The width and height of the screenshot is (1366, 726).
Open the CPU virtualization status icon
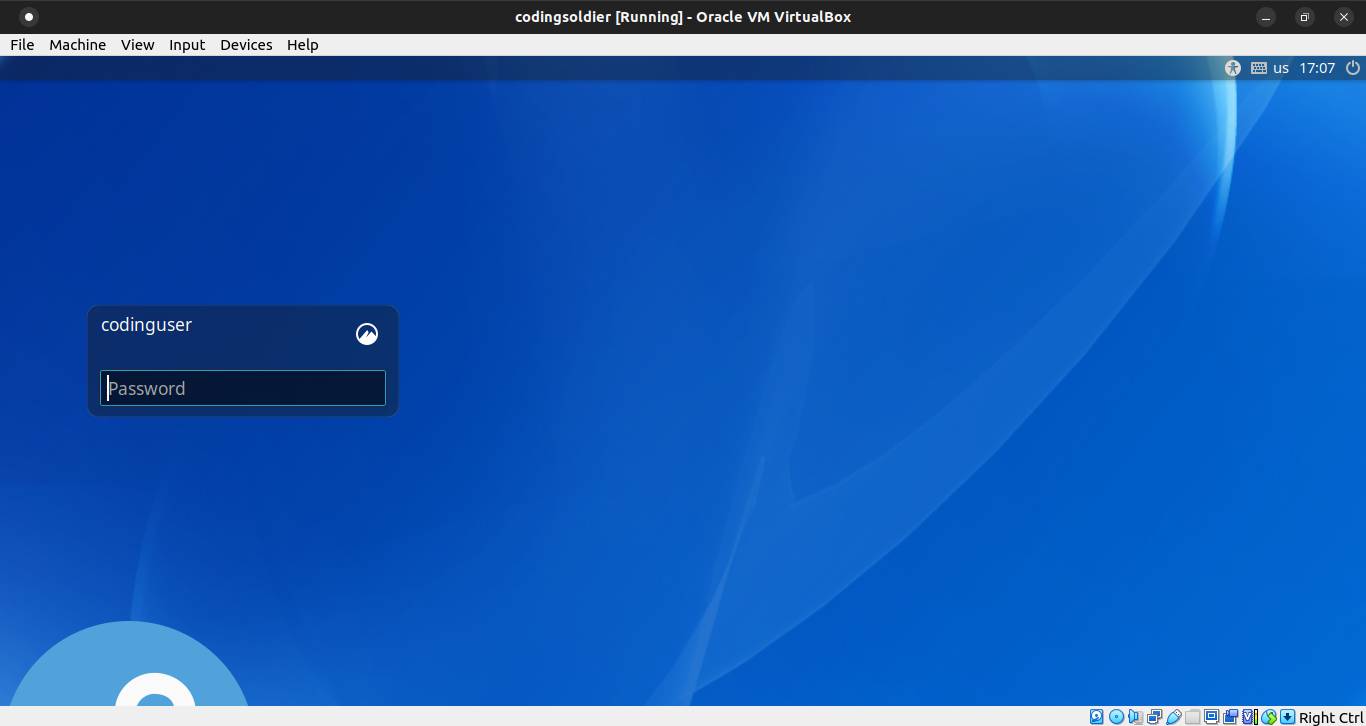(x=1250, y=716)
